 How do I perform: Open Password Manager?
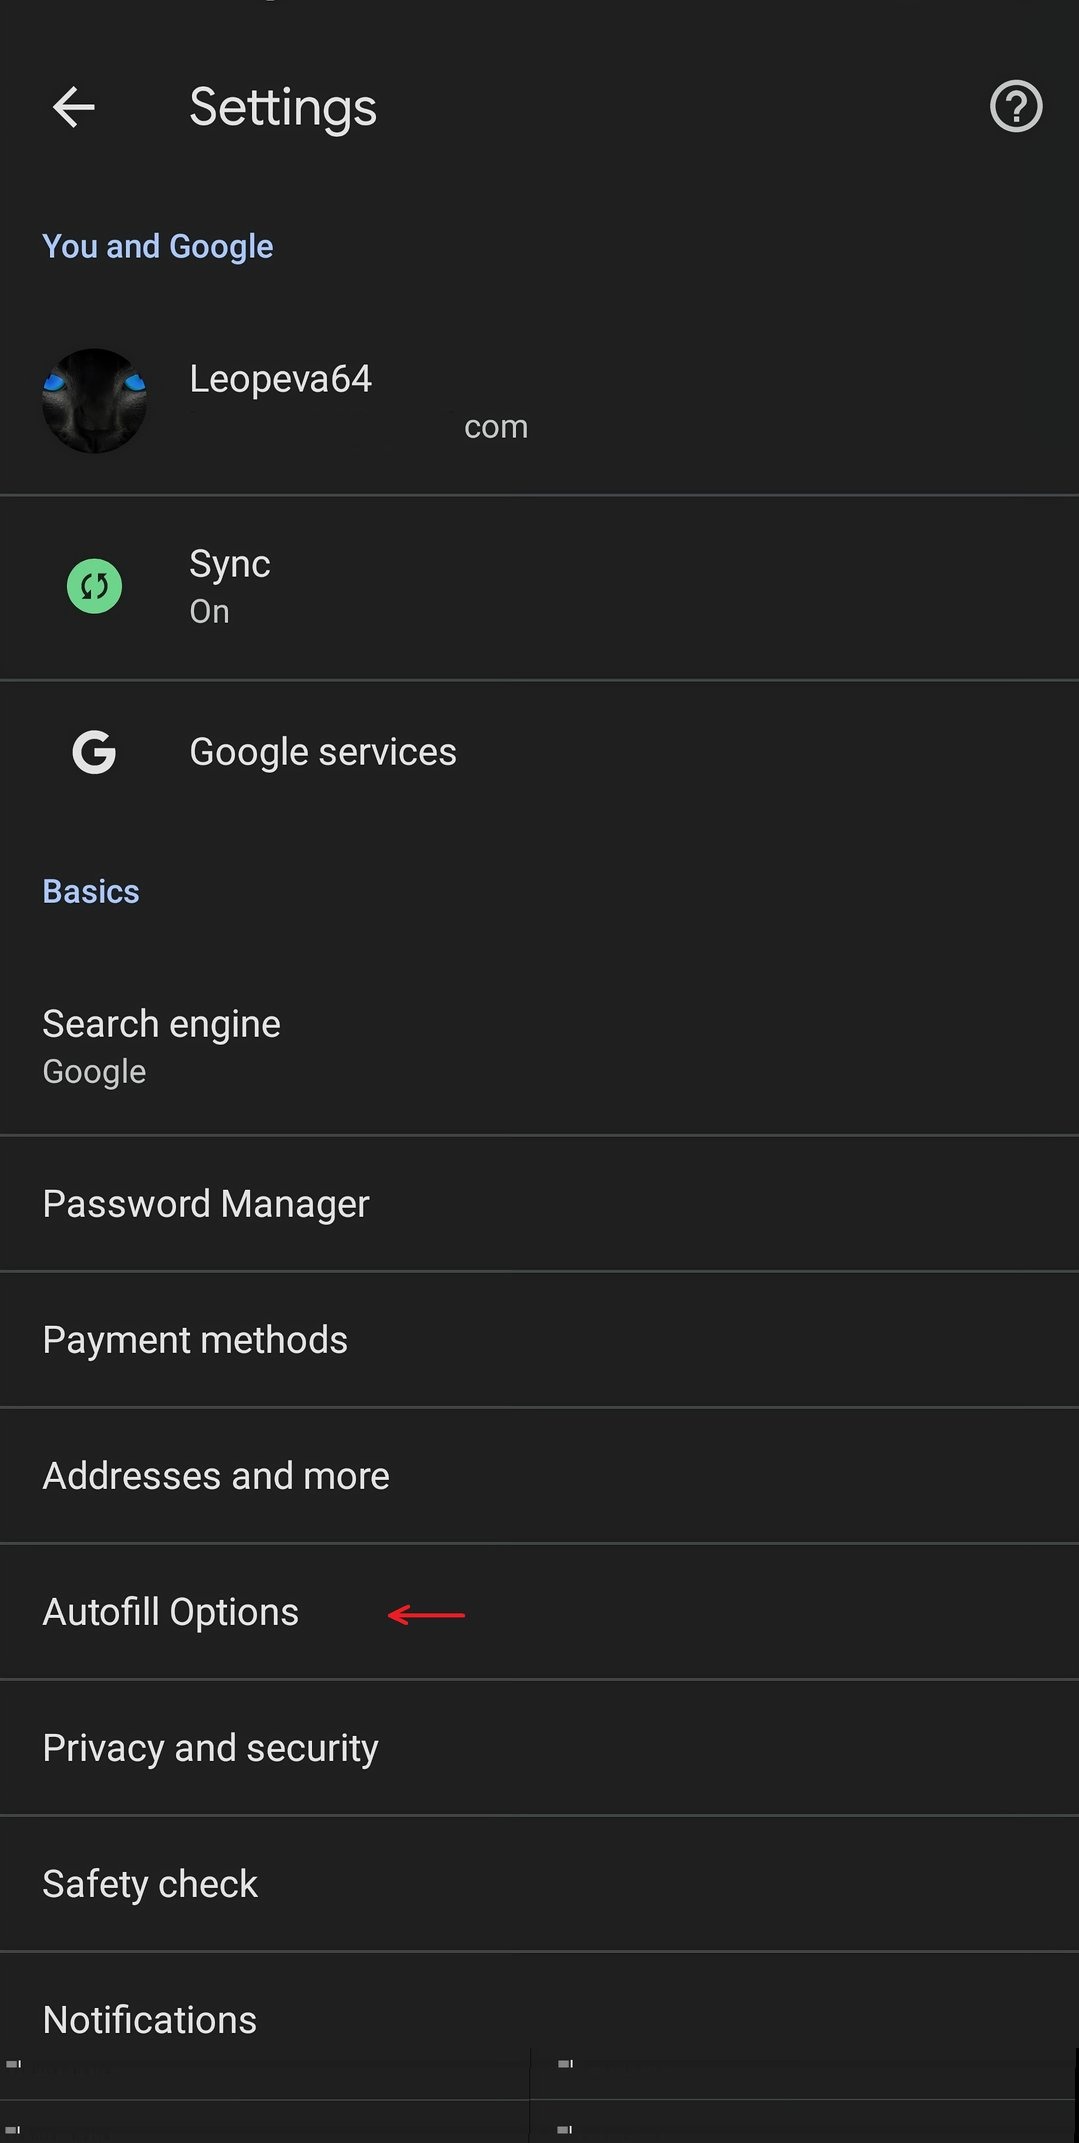(x=206, y=1204)
